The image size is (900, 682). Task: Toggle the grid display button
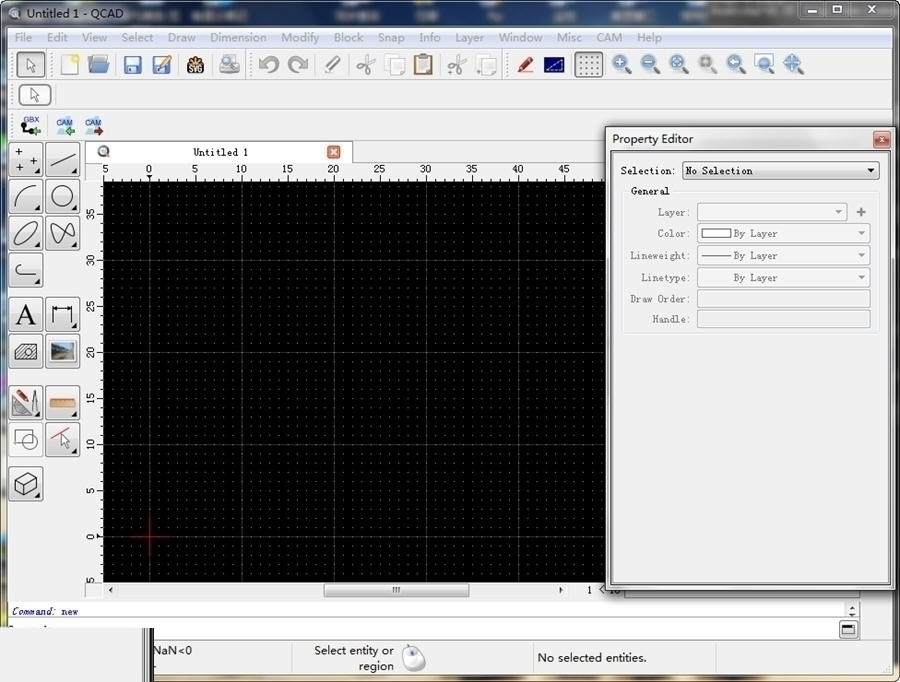tap(589, 65)
